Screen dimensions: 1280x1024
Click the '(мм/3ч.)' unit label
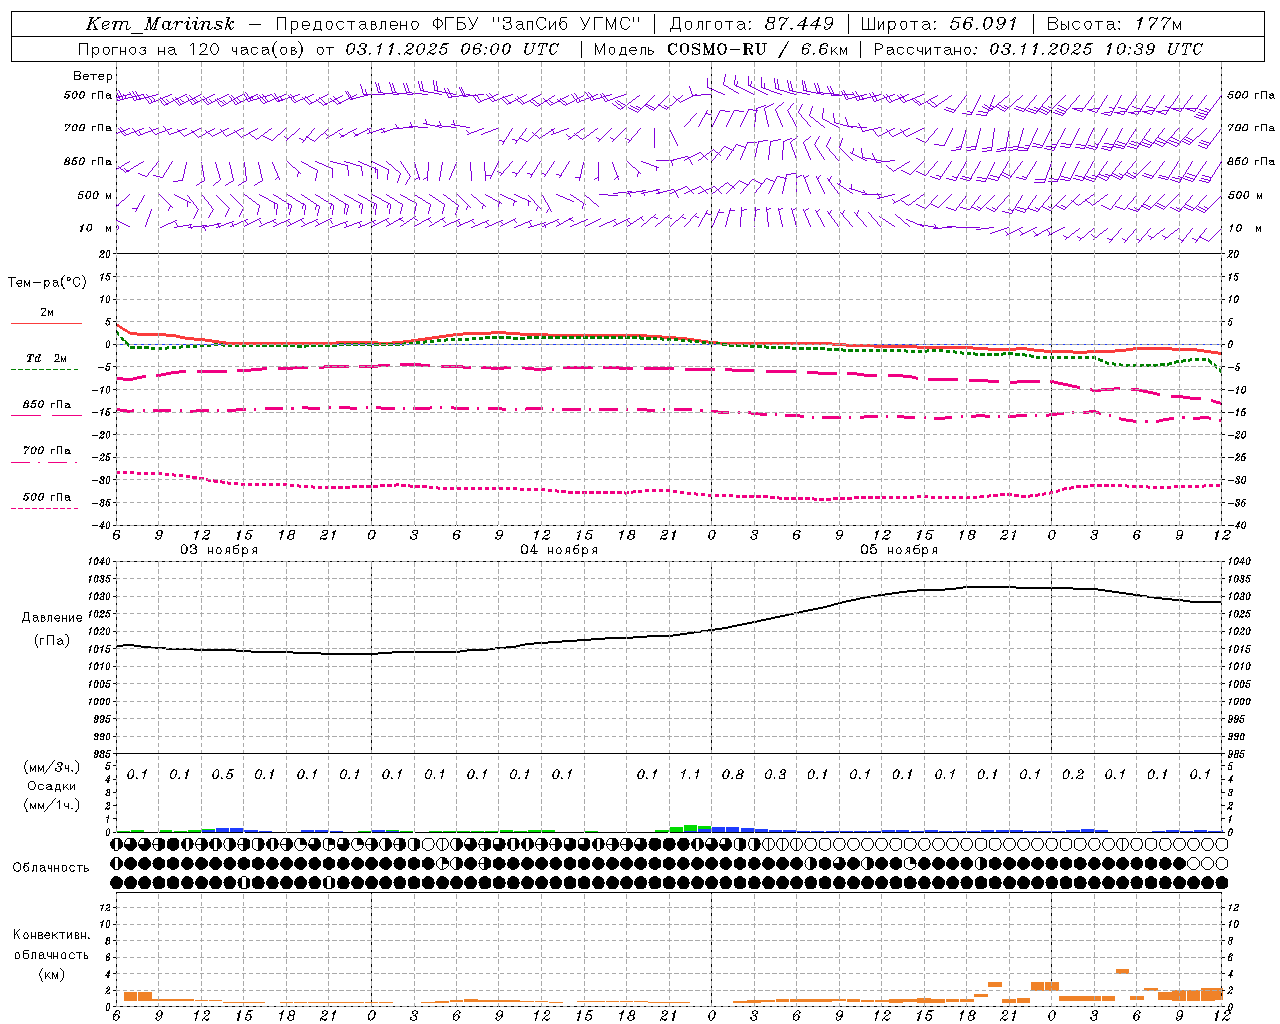pos(51,767)
